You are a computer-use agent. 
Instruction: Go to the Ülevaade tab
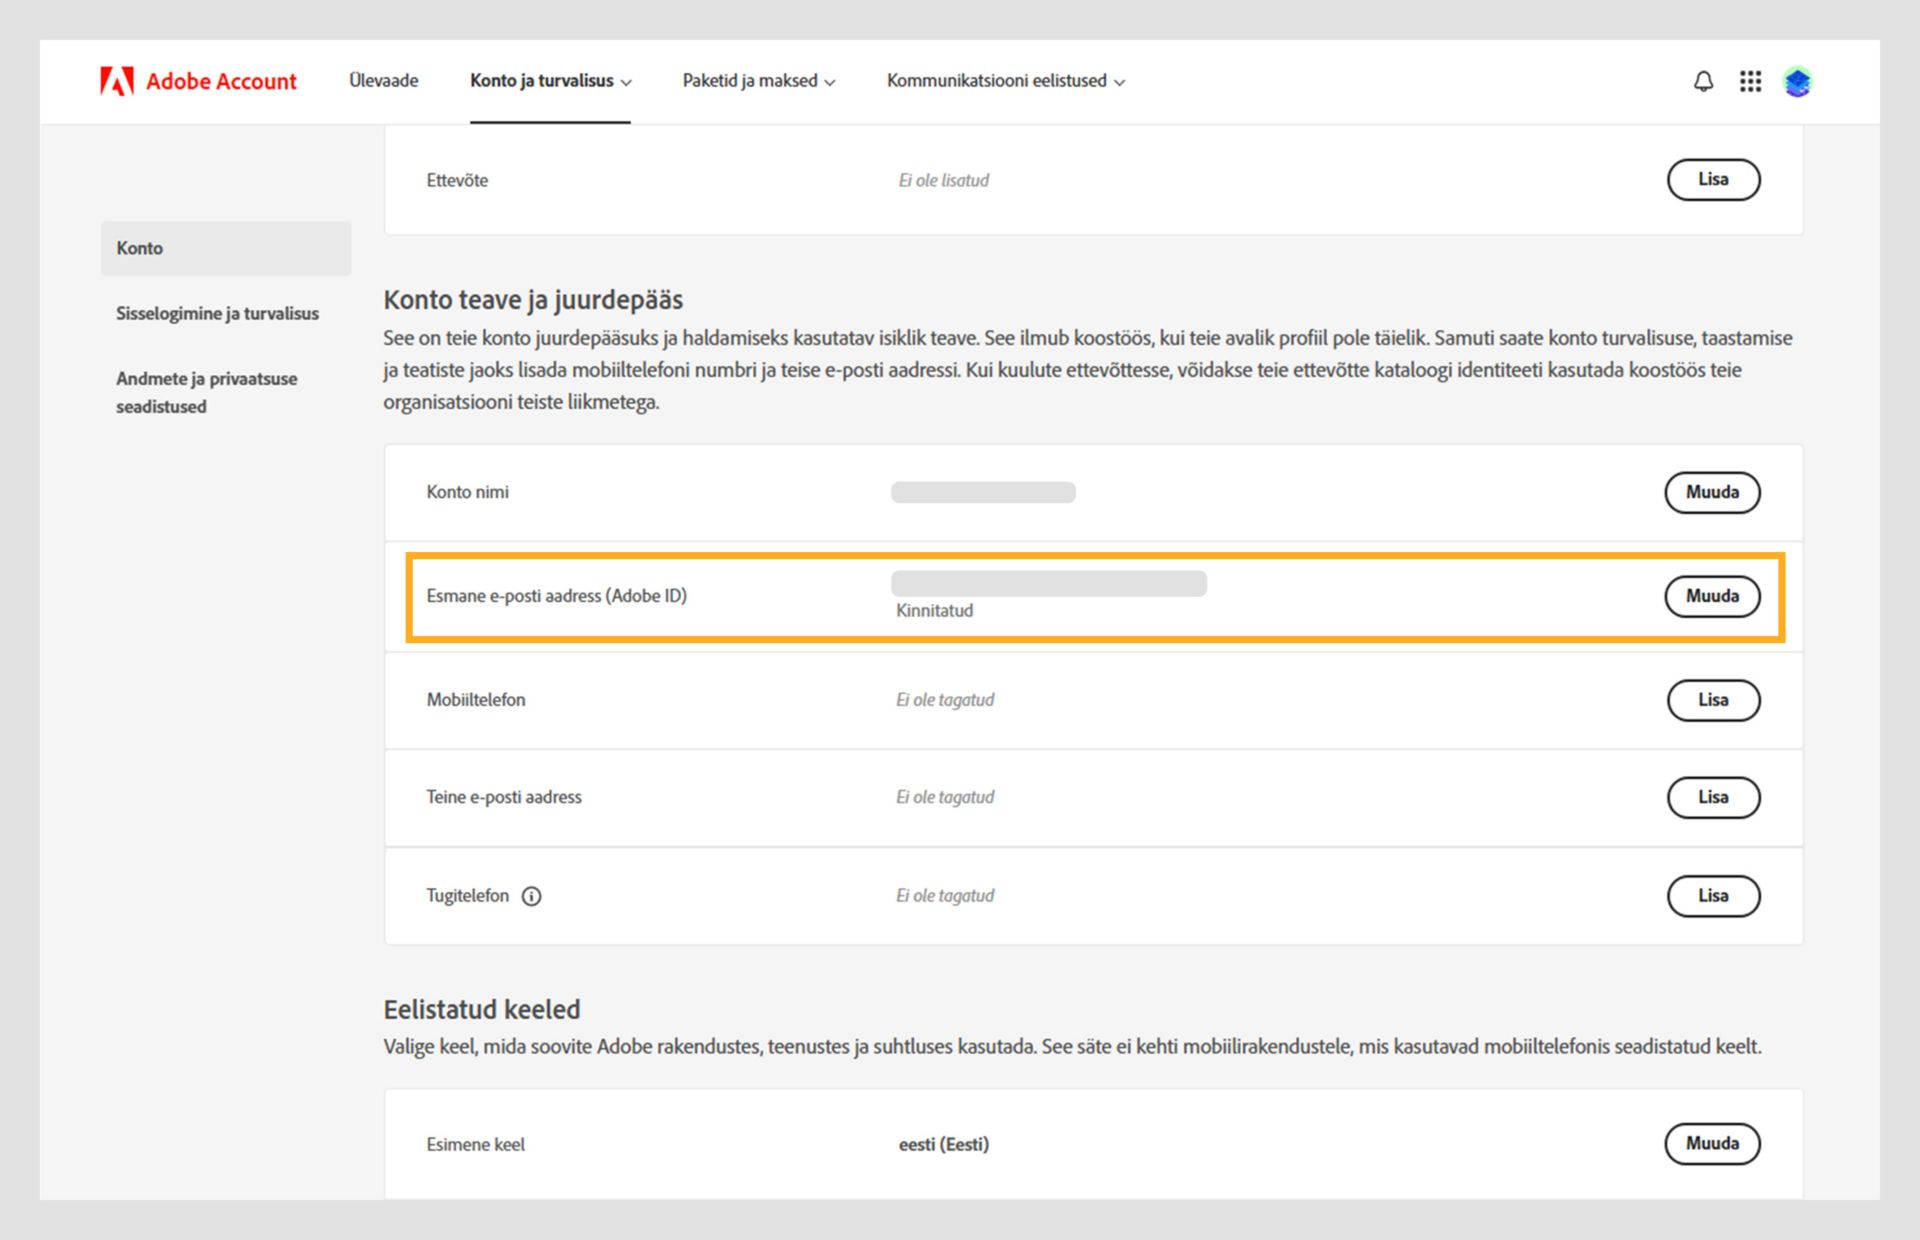(383, 81)
